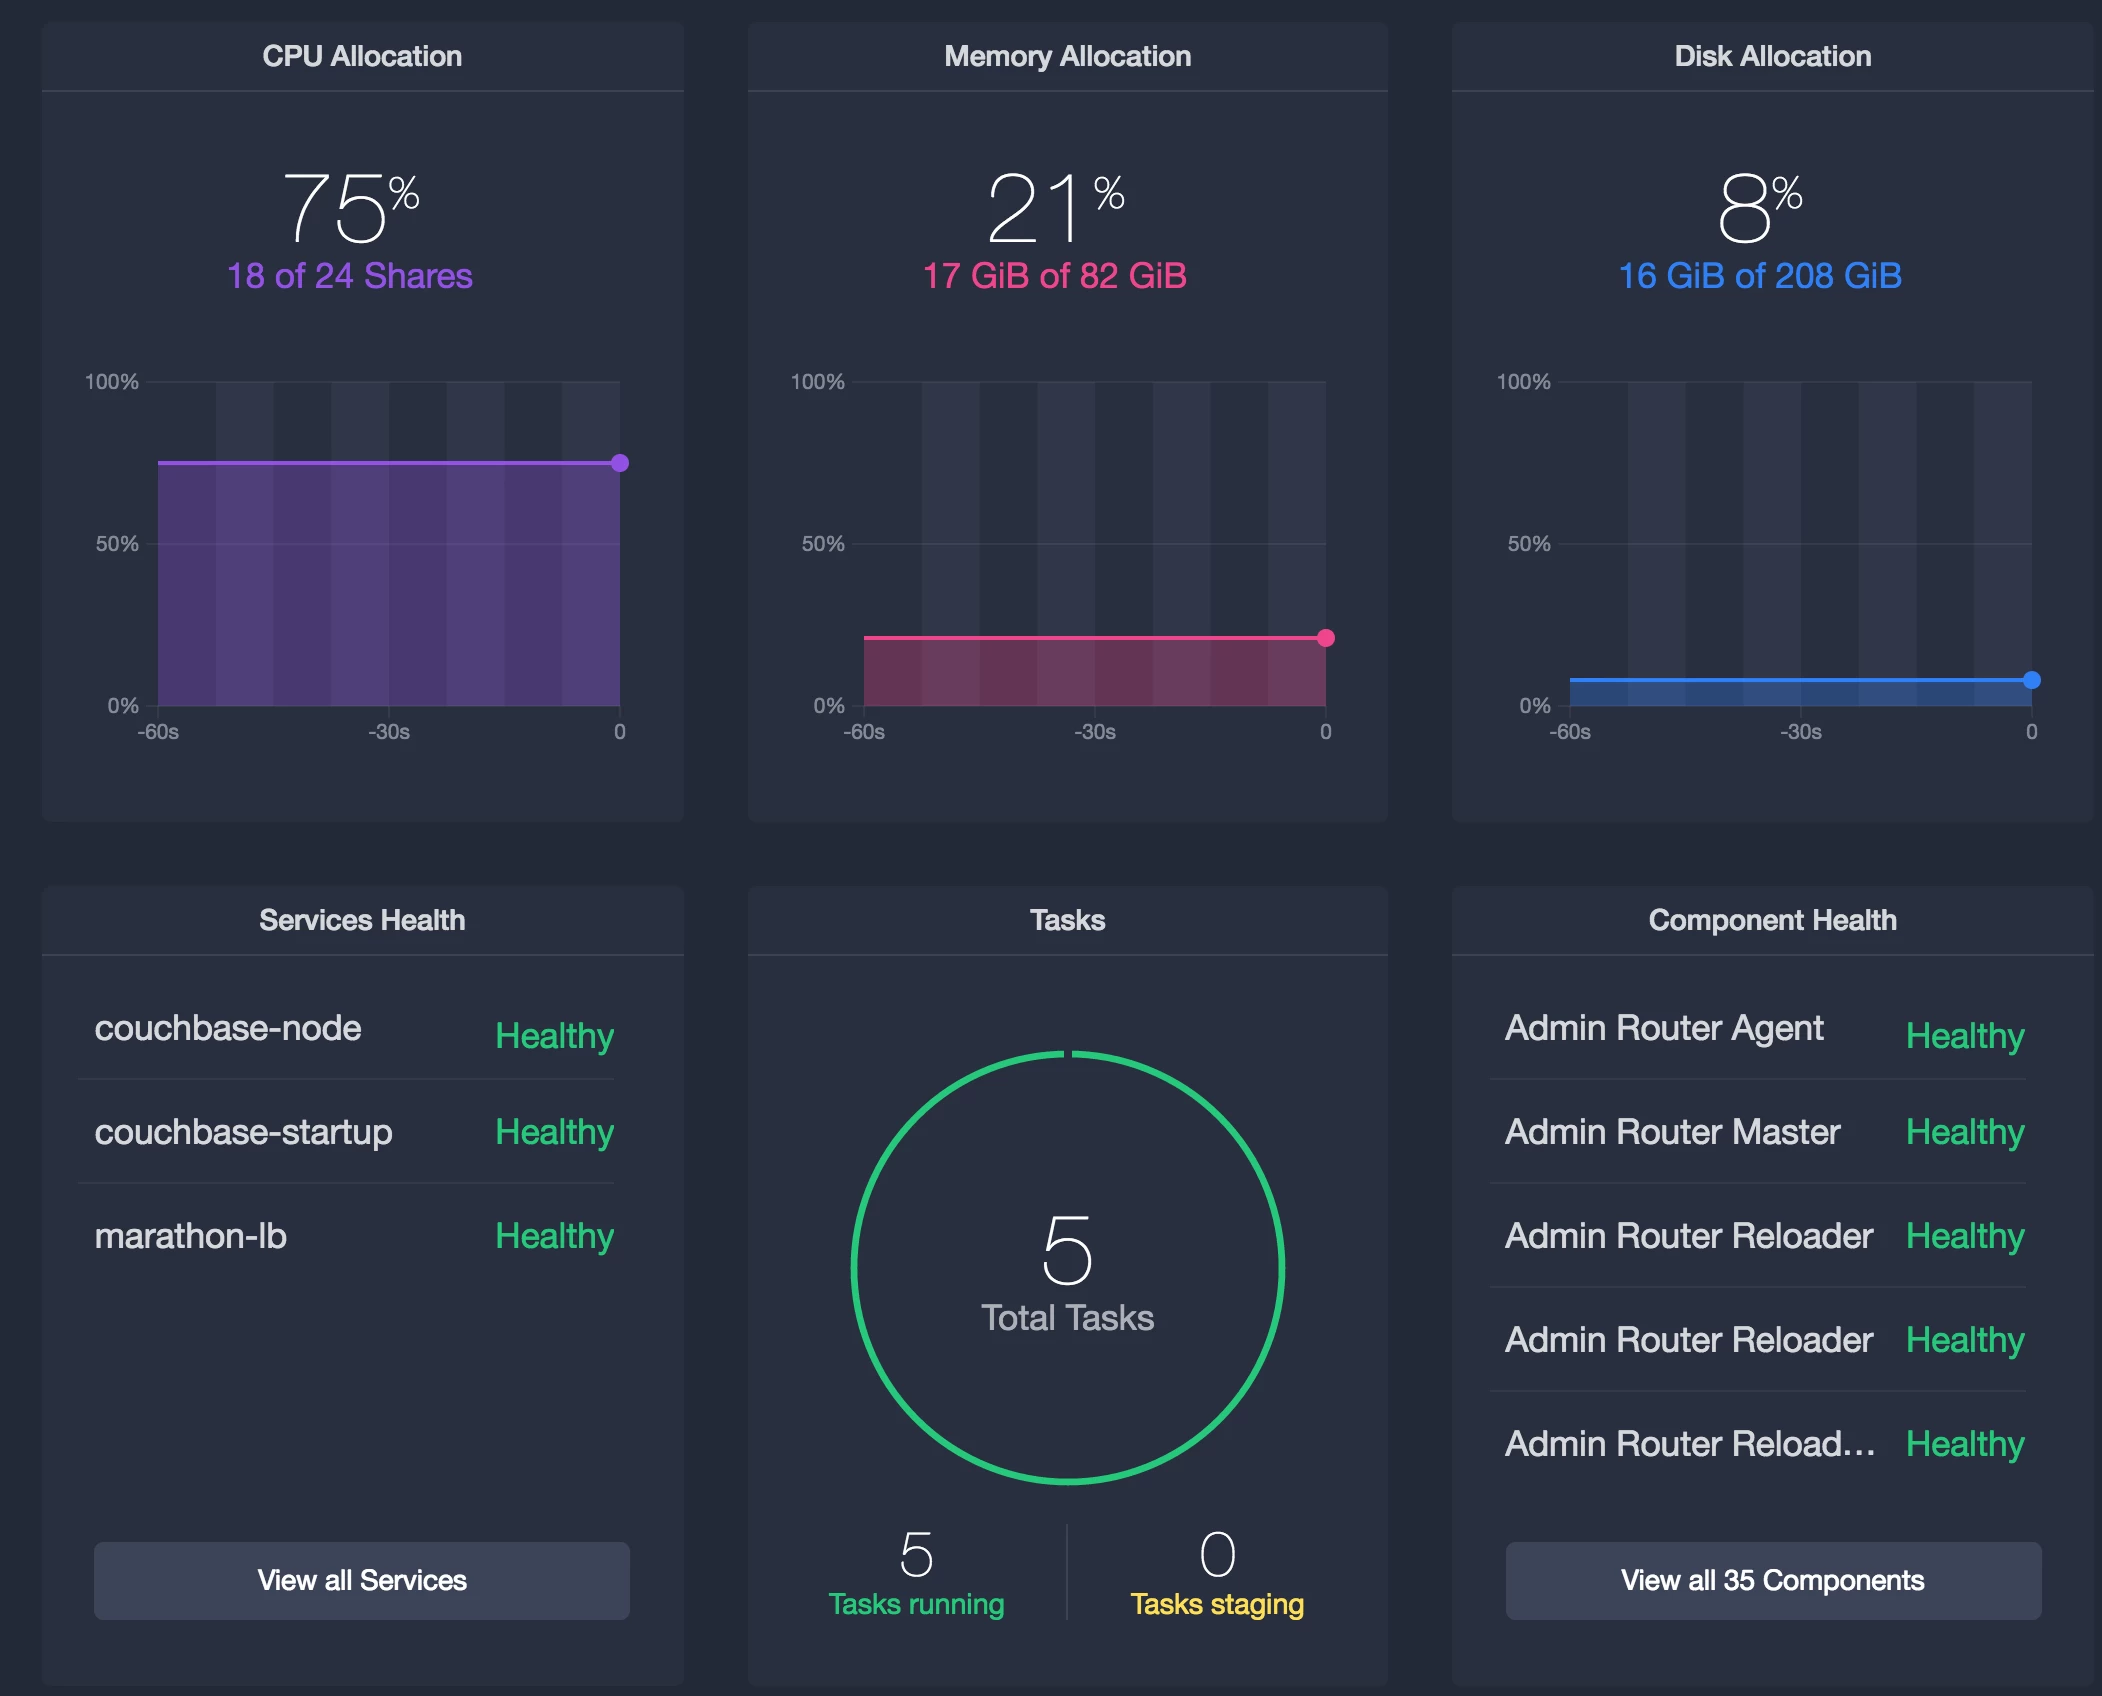Click the 75% CPU value
Image resolution: width=2102 pixels, height=1696 pixels.
coord(350,207)
